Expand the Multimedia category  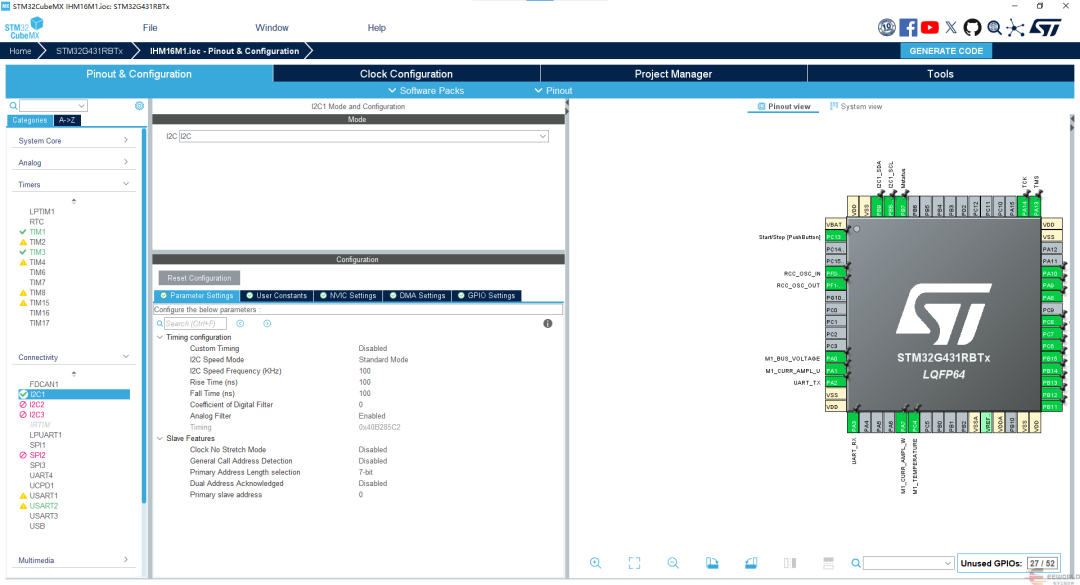click(x=72, y=560)
